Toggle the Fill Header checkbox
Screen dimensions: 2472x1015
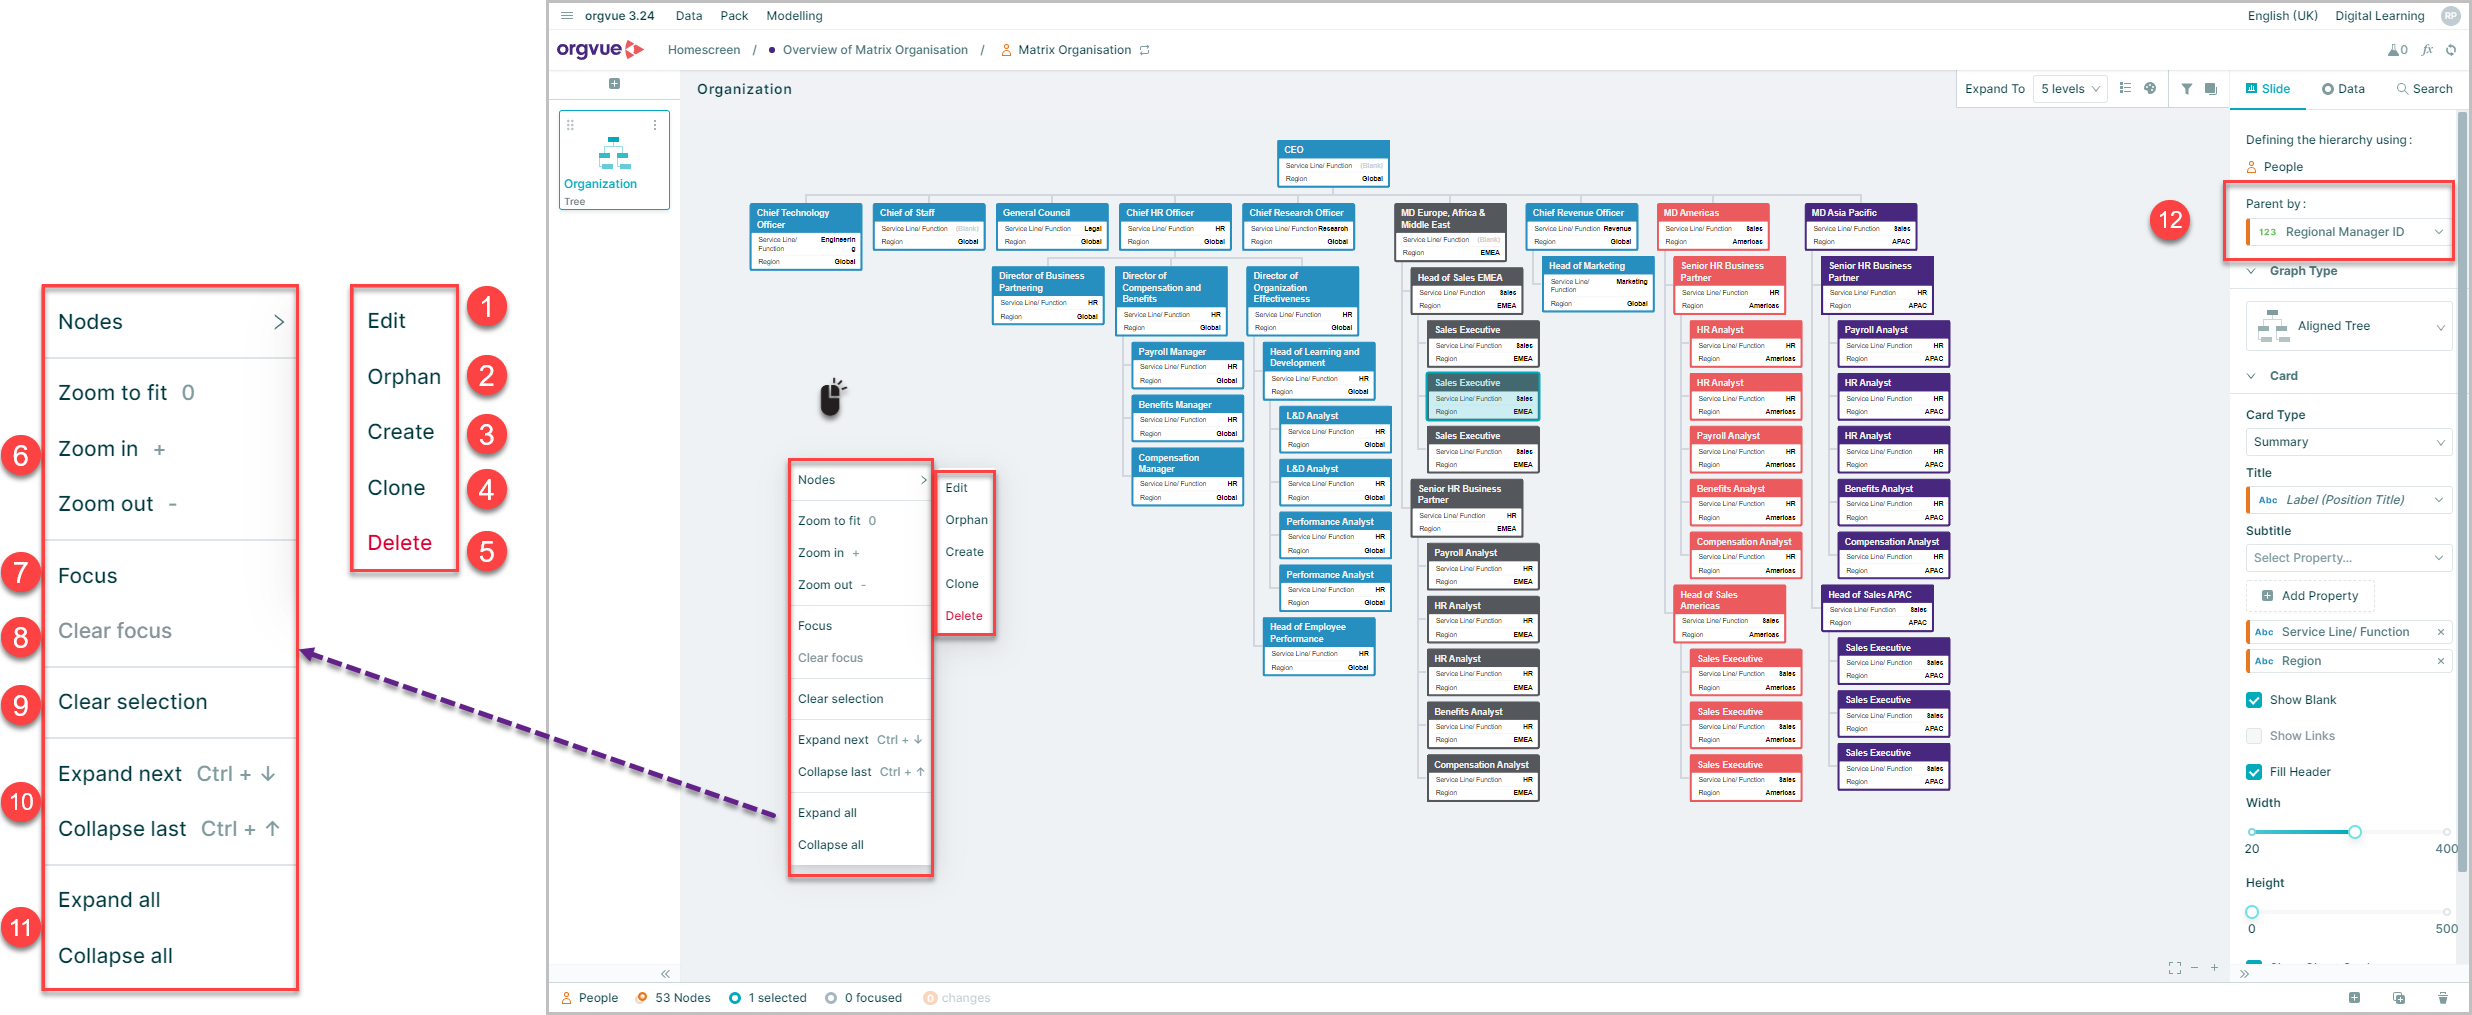[x=2254, y=772]
